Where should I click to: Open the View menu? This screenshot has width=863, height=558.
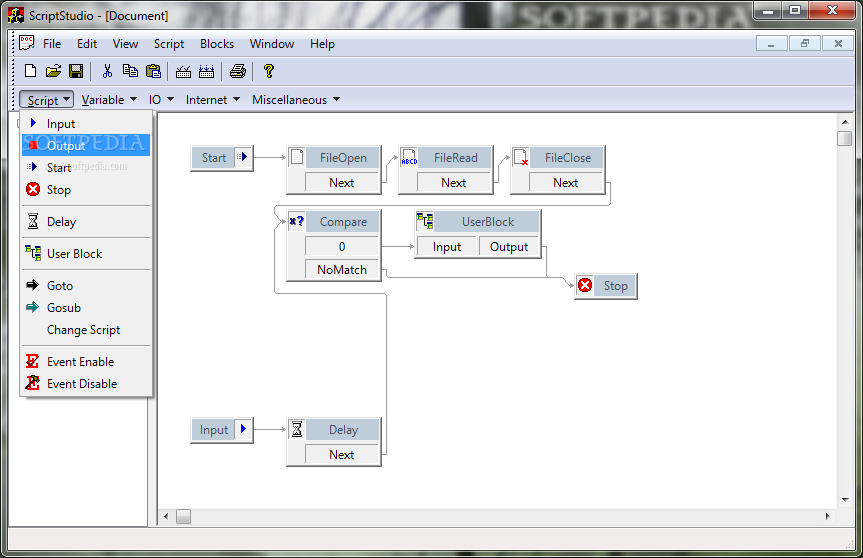(x=125, y=43)
